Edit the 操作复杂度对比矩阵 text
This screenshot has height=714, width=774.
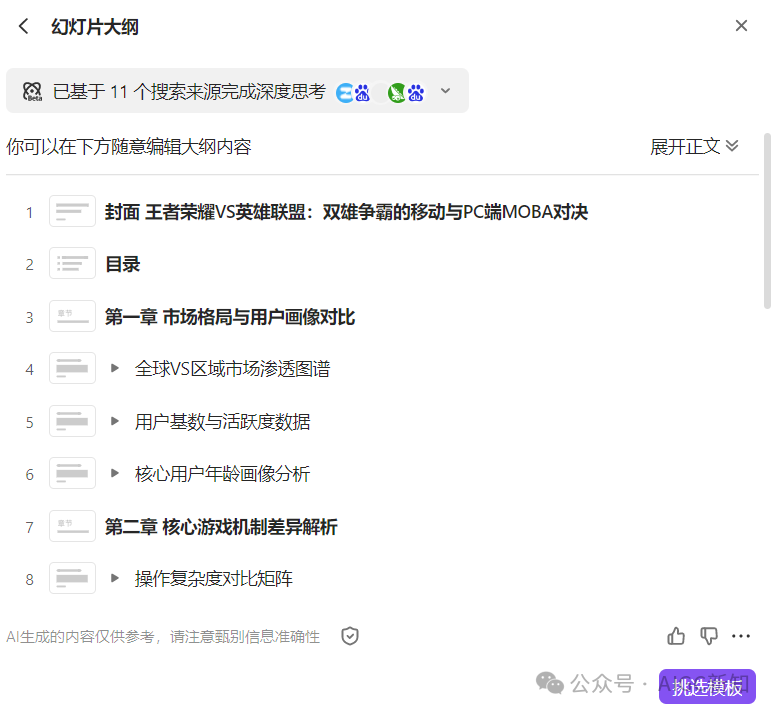pyautogui.click(x=214, y=579)
